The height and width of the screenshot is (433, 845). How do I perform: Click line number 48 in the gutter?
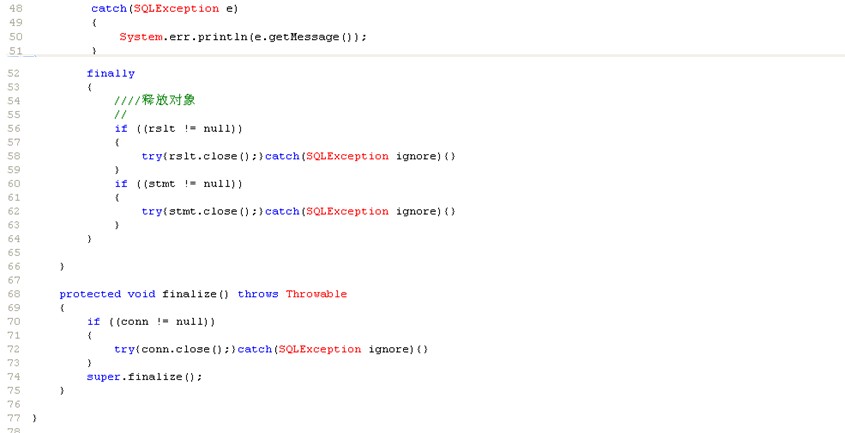[14, 8]
